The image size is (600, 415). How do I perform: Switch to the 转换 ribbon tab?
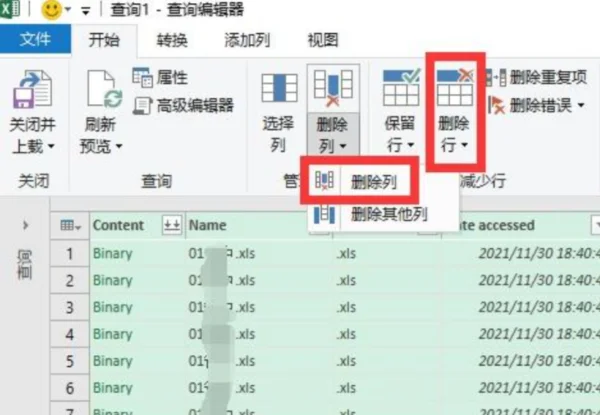pyautogui.click(x=172, y=40)
